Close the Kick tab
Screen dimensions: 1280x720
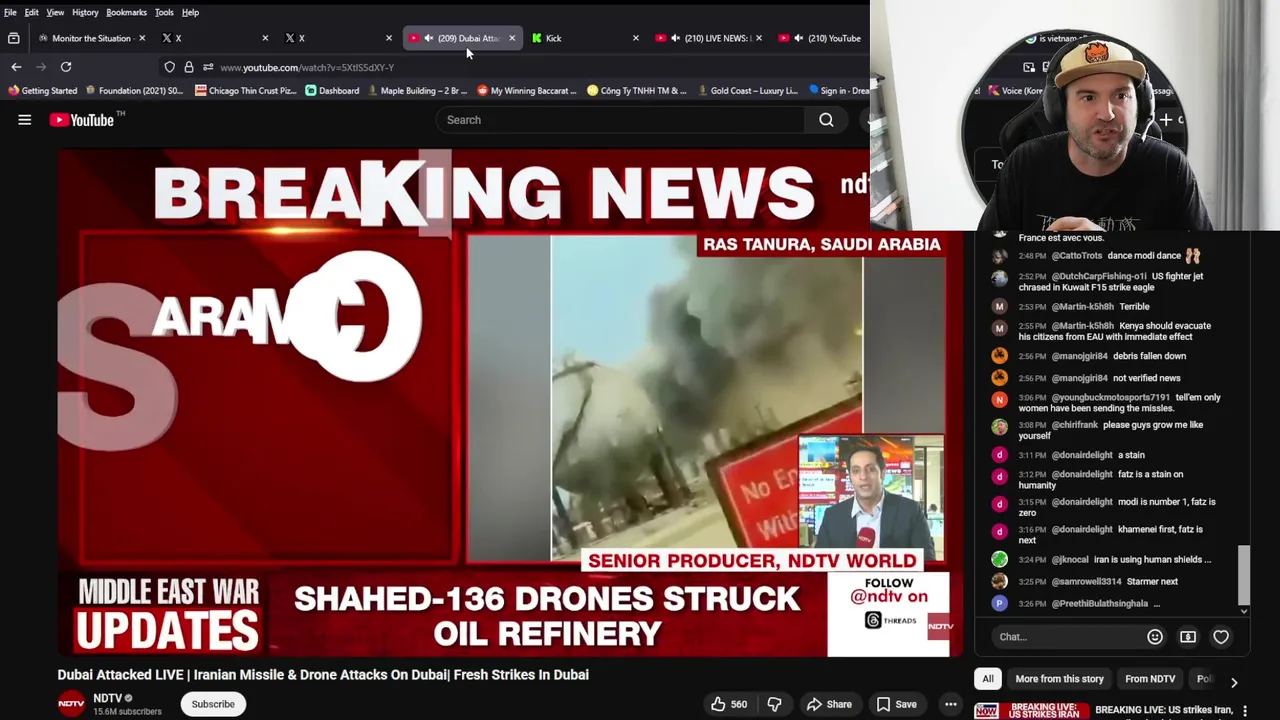(635, 38)
